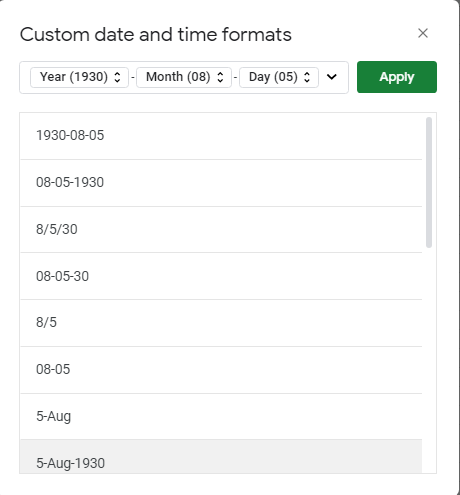Pick the 8/5 short format

[221, 323]
